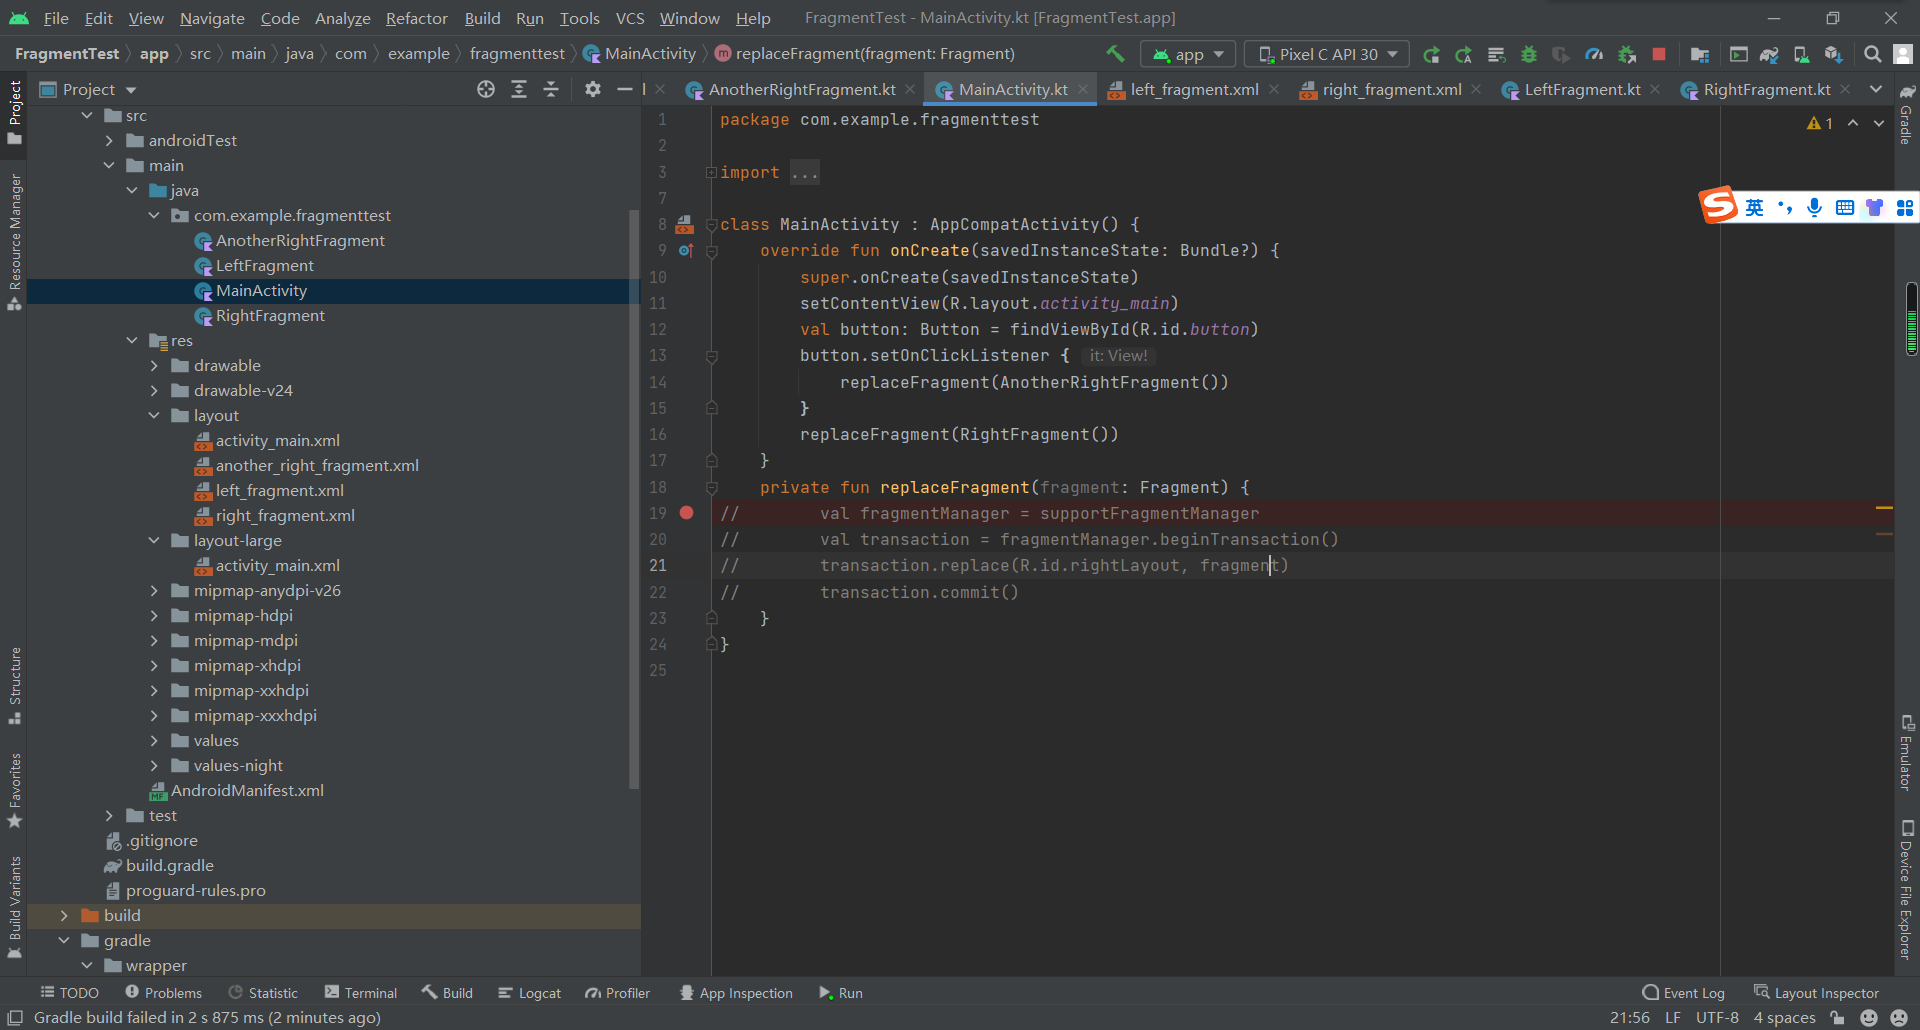Remove the breakpoint on line 19

[686, 513]
